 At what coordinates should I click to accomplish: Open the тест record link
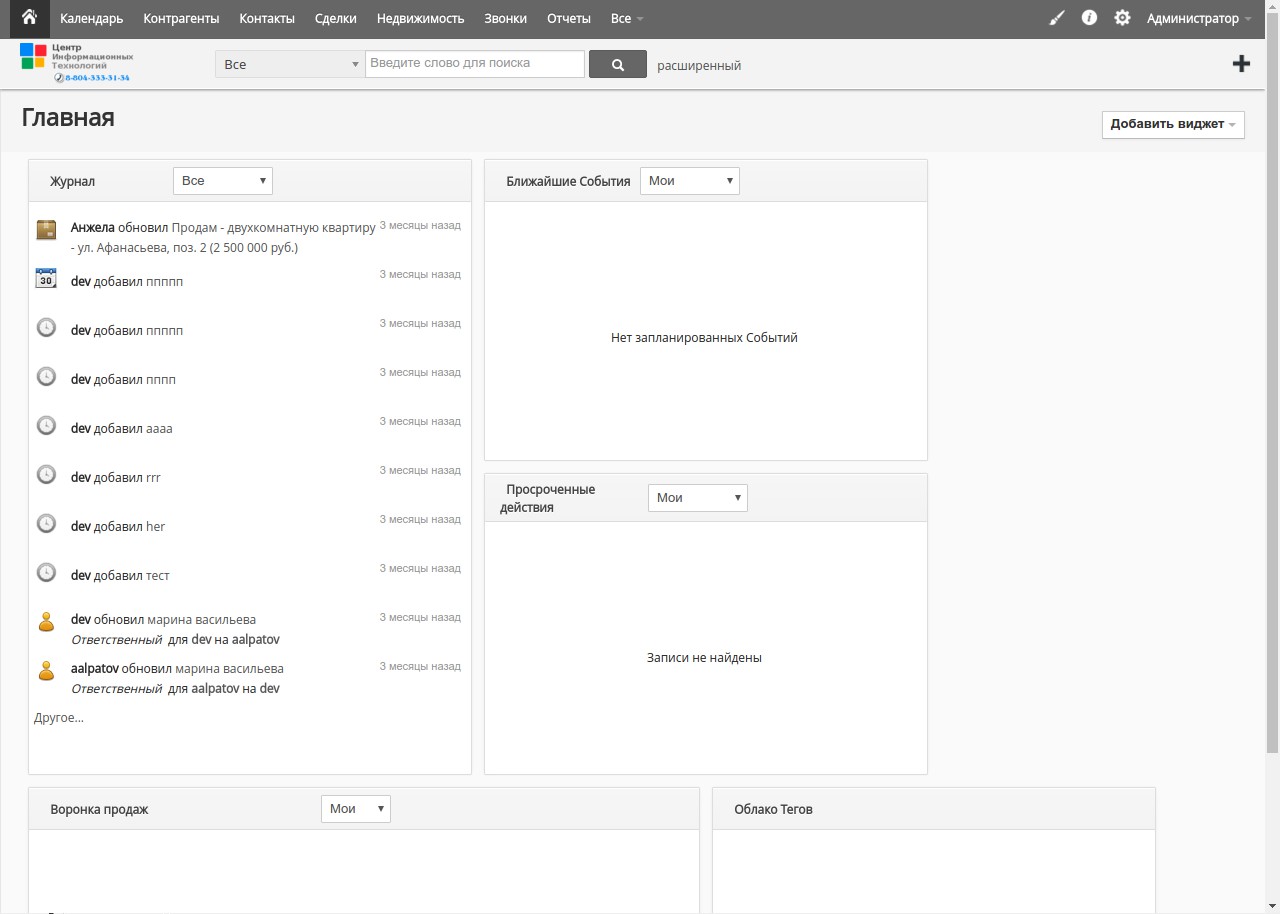point(158,576)
